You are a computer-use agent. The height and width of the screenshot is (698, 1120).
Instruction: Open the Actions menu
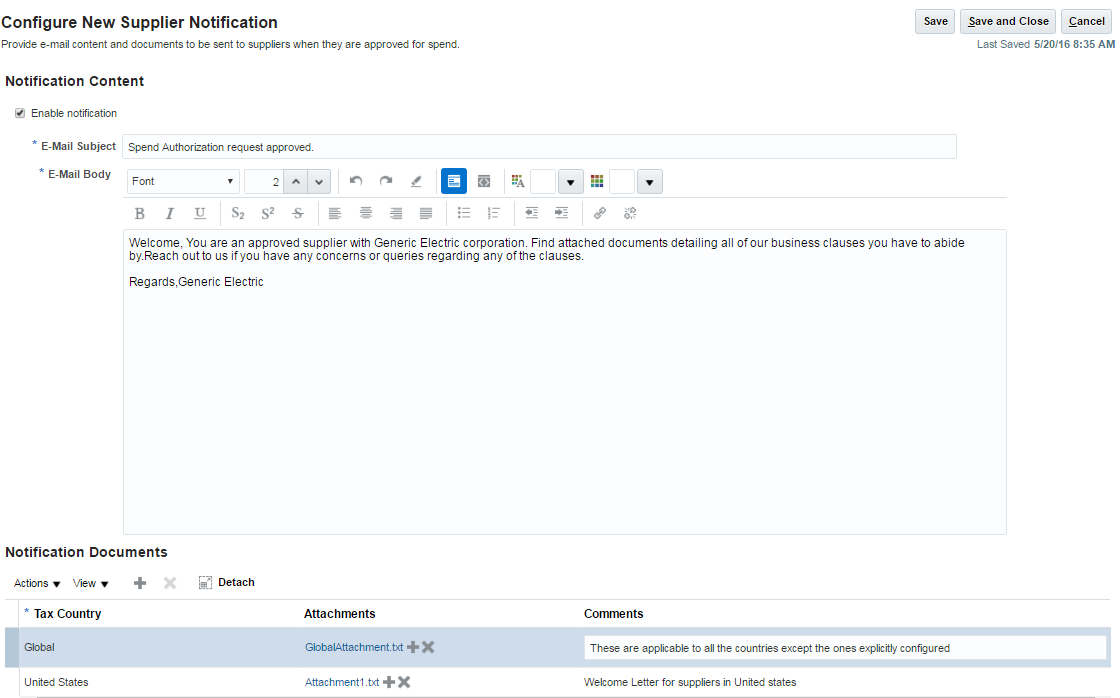[x=37, y=583]
